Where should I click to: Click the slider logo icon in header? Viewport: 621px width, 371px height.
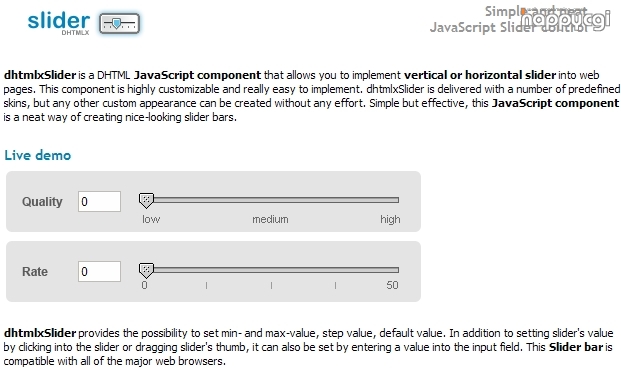click(x=119, y=23)
